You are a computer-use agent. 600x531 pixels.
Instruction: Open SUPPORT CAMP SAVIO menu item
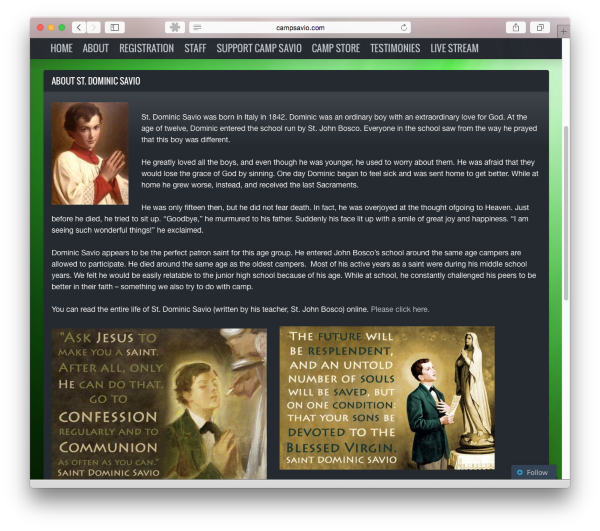coord(259,48)
